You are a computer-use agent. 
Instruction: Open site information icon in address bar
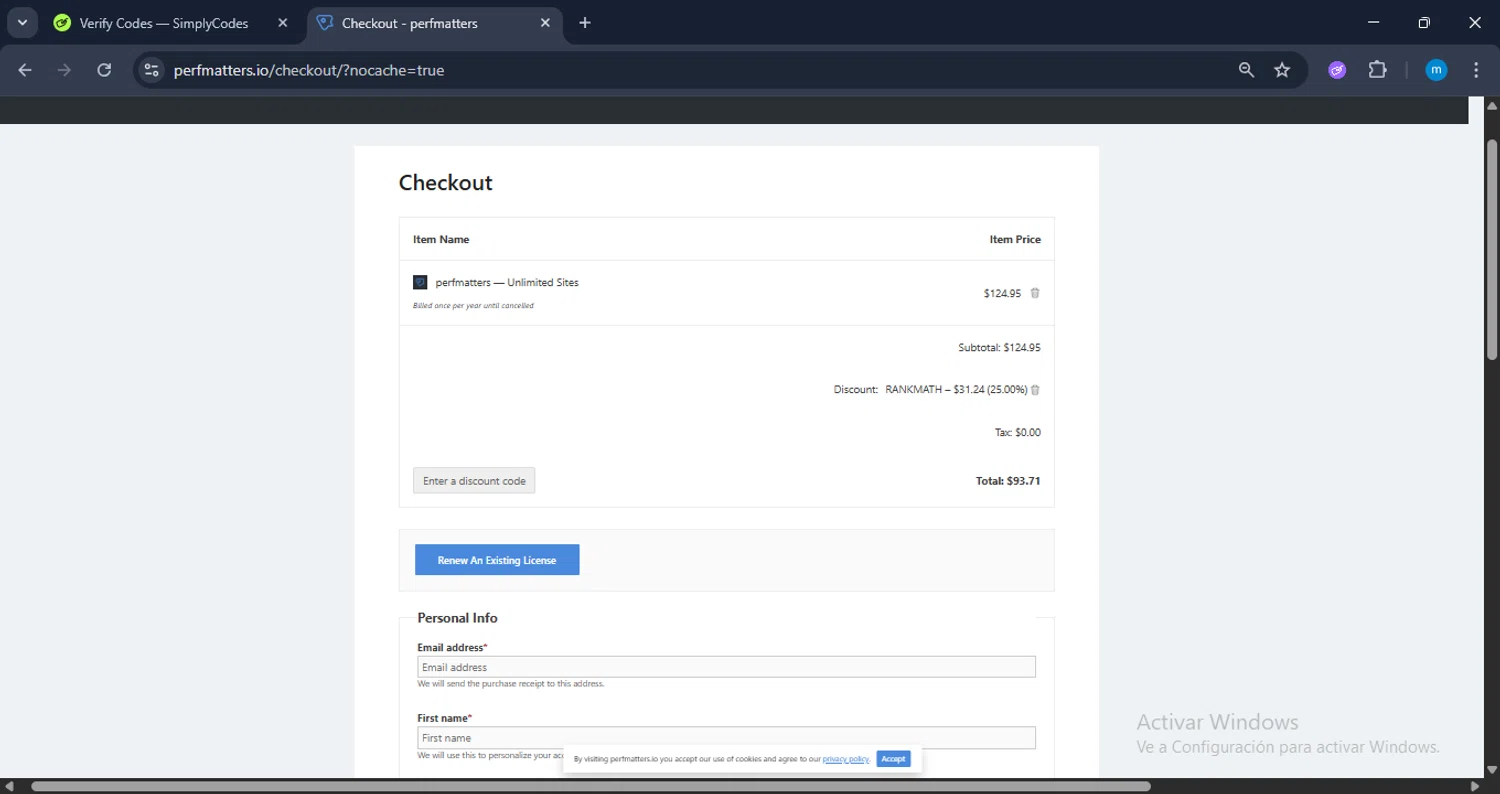[151, 70]
